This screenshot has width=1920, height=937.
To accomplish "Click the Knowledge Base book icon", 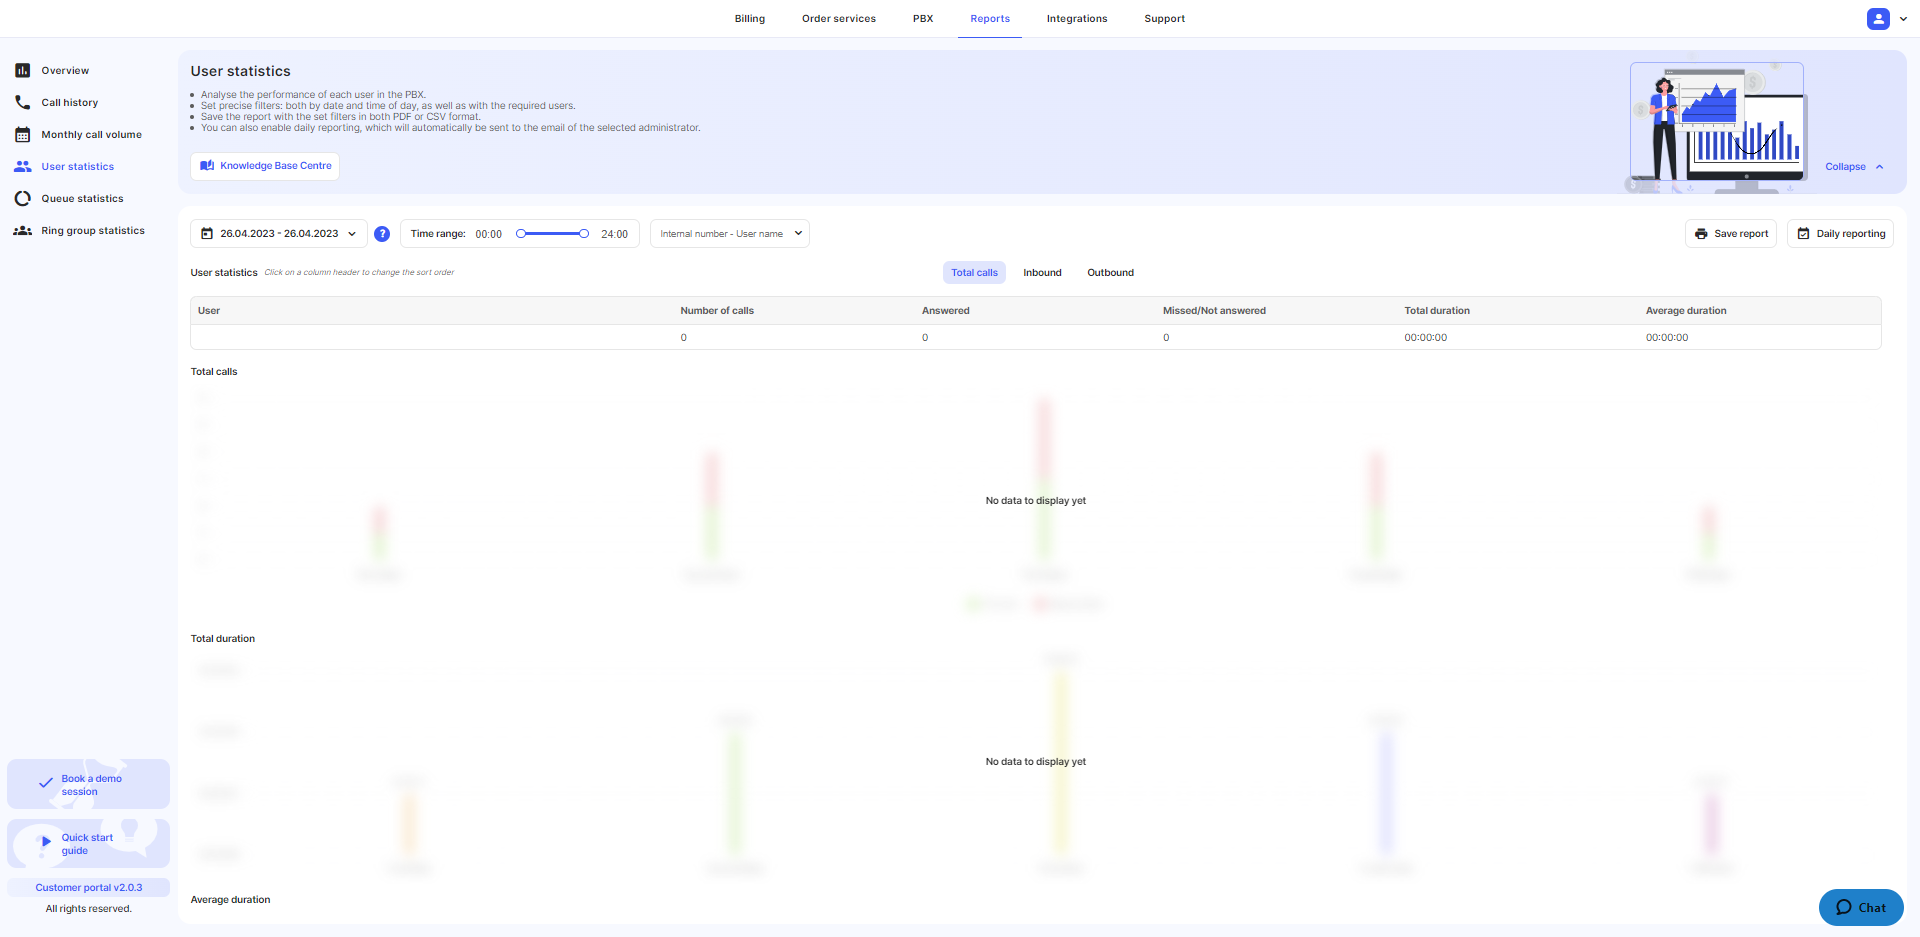I will [x=207, y=166].
